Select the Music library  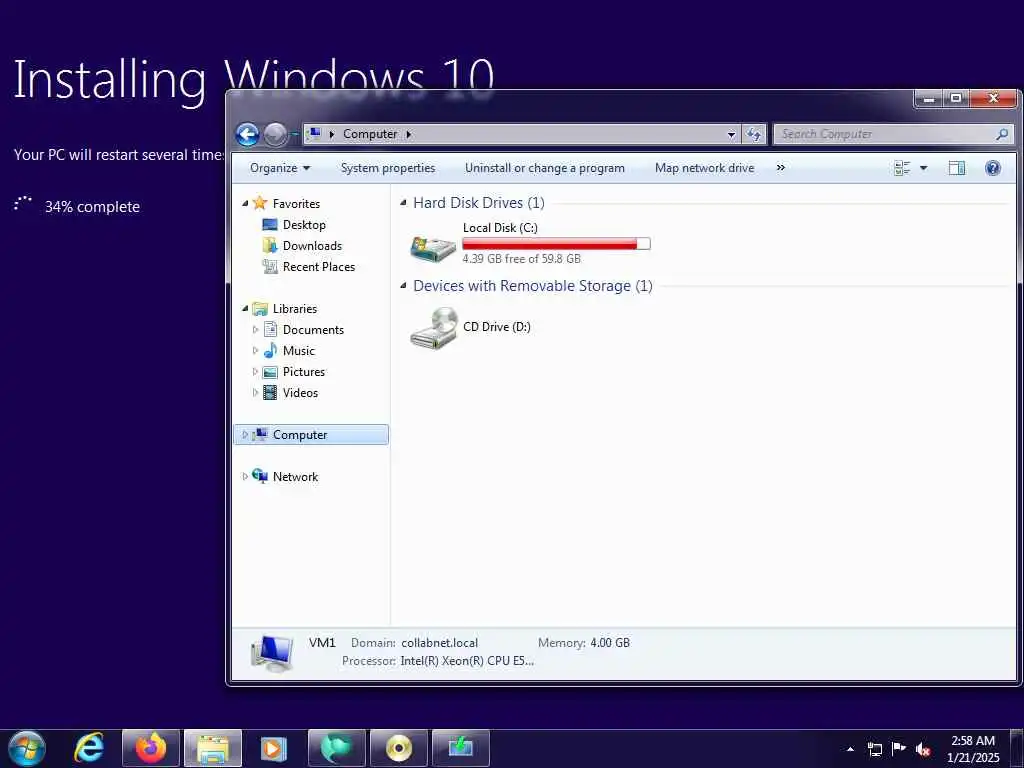298,351
